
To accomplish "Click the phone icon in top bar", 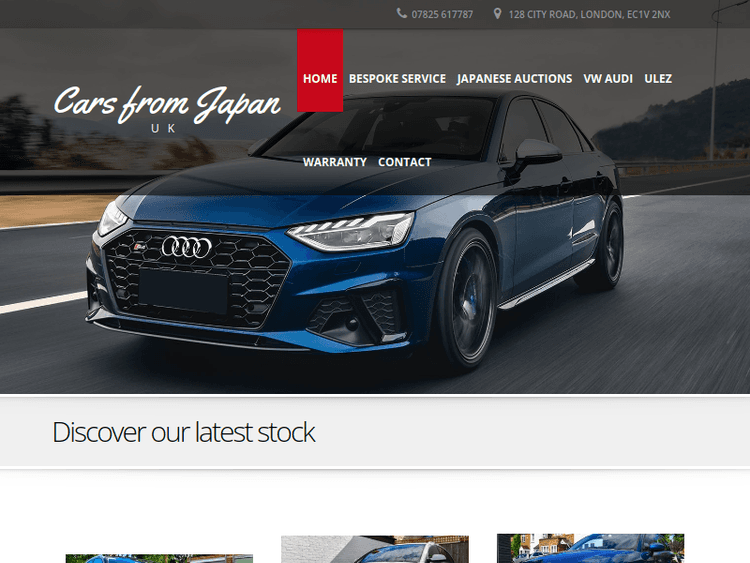I will 402,13.
